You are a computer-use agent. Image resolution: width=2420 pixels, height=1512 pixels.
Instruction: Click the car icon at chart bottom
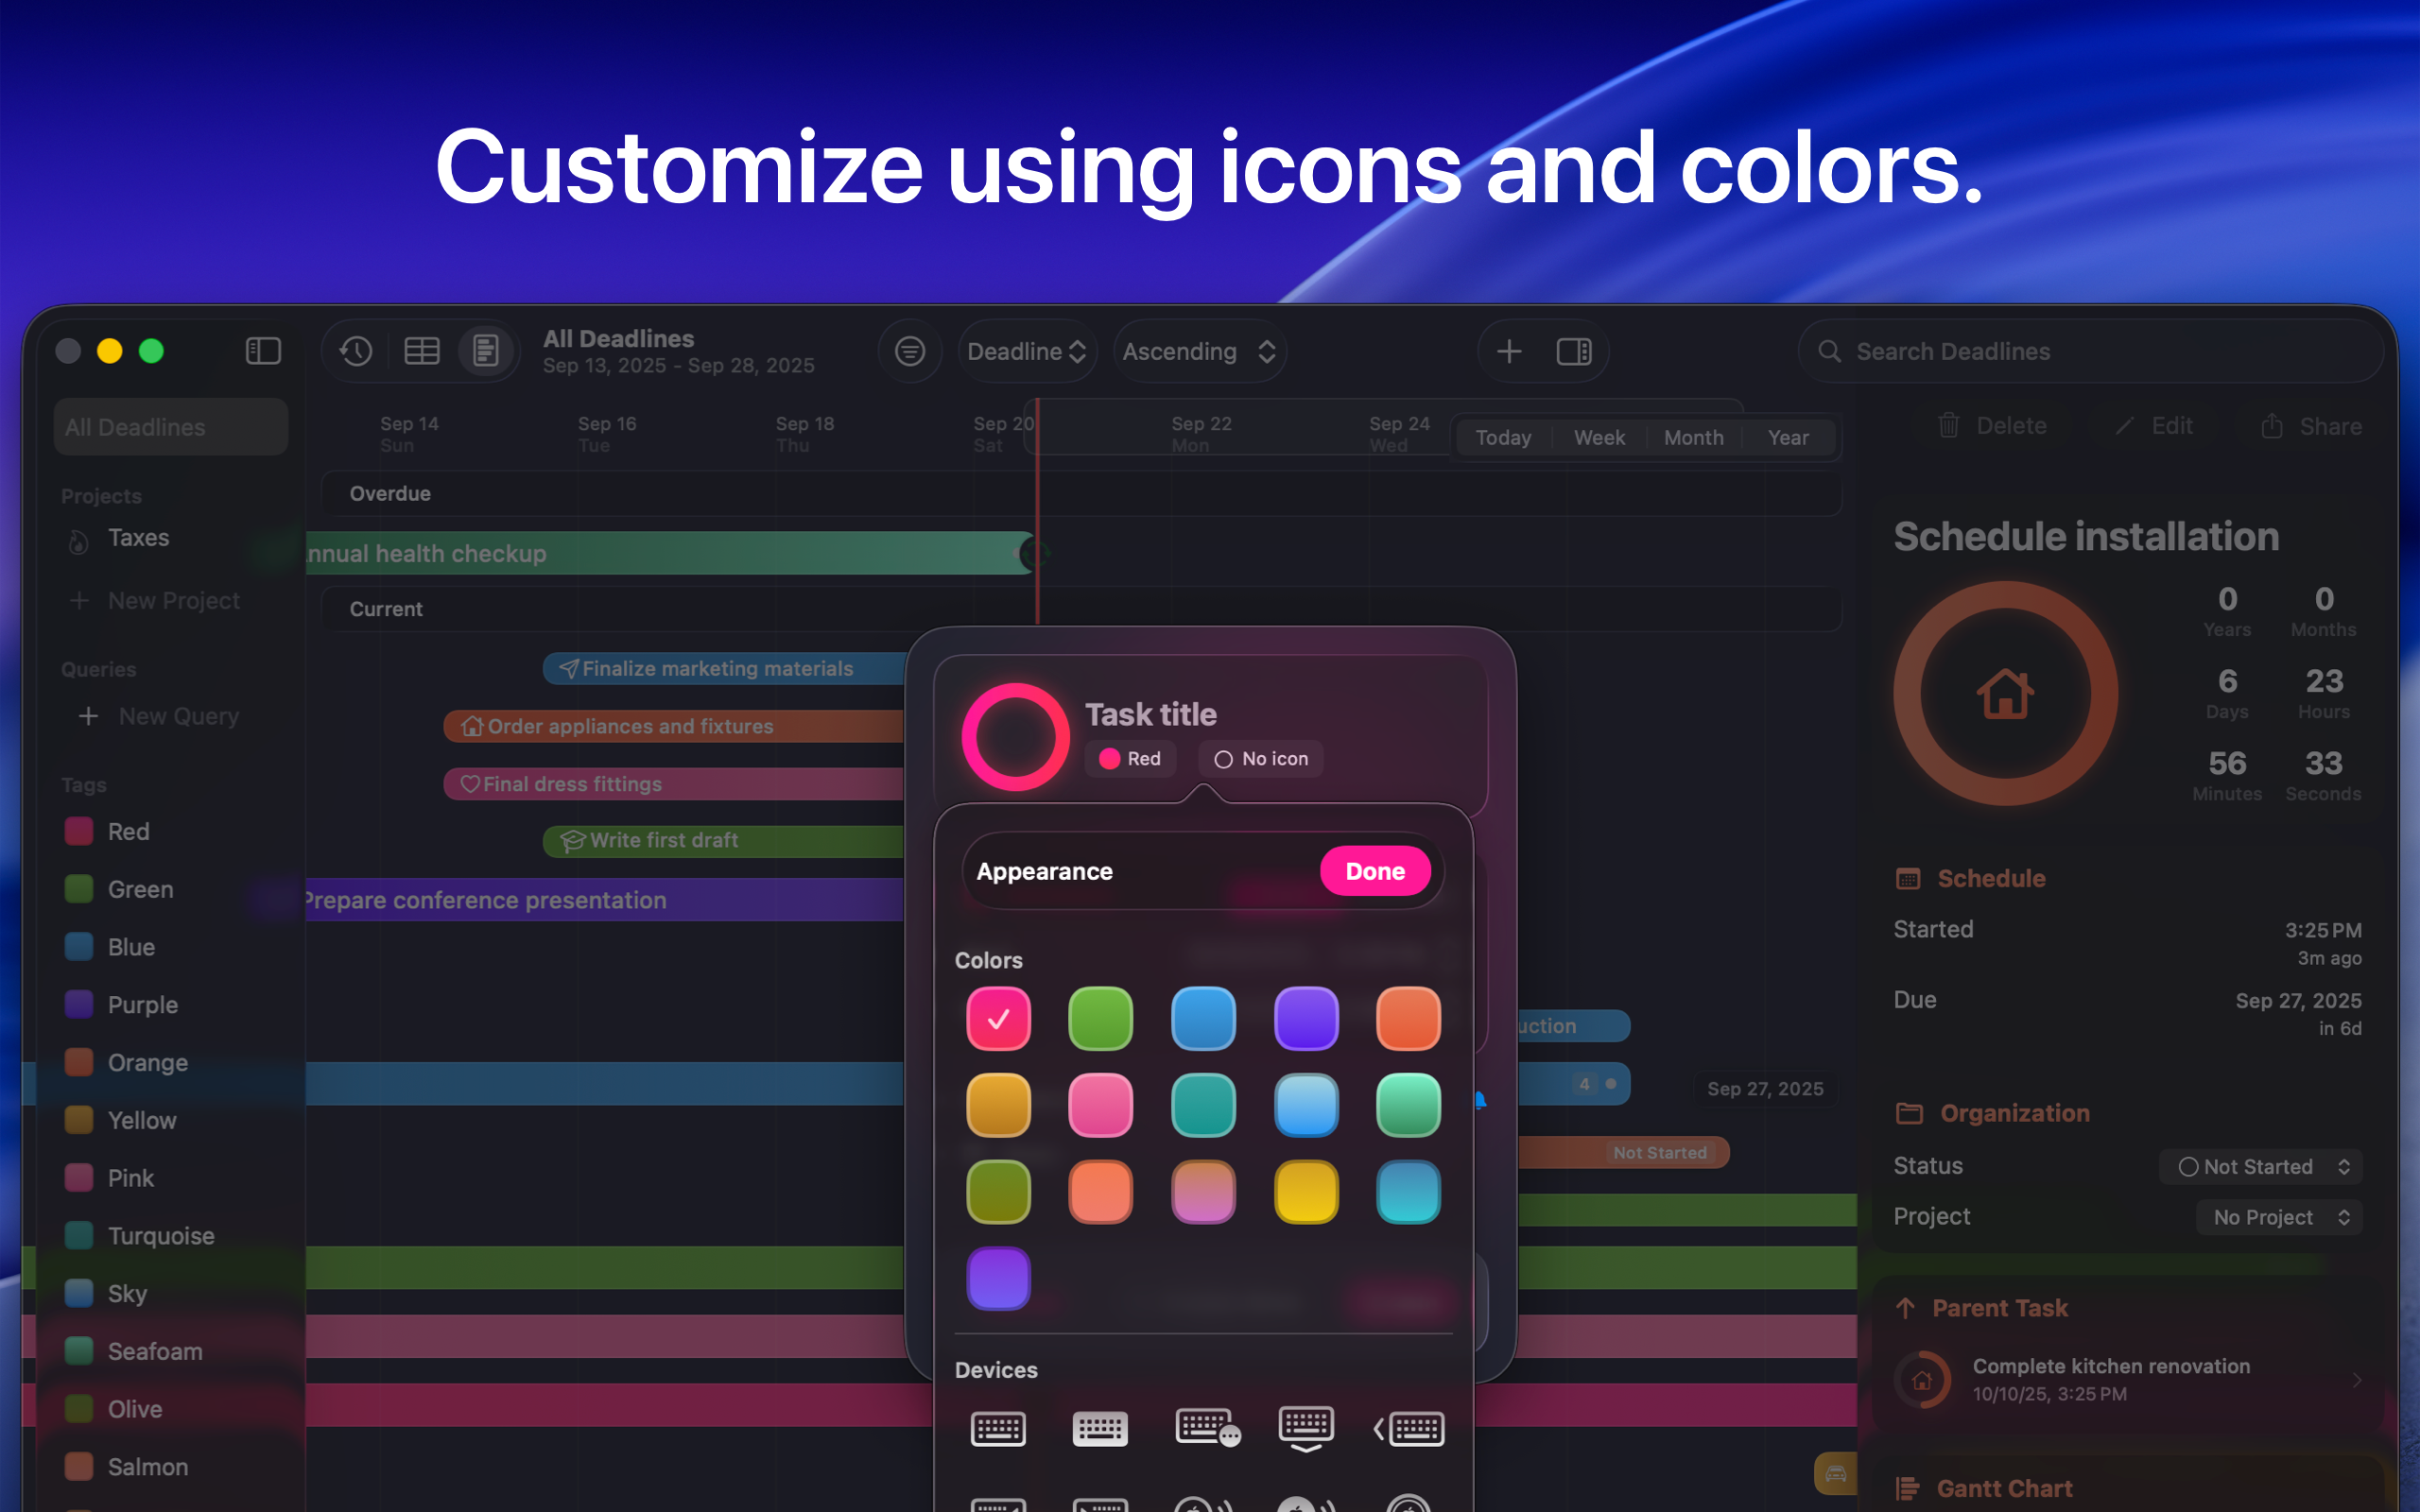[x=1836, y=1474]
